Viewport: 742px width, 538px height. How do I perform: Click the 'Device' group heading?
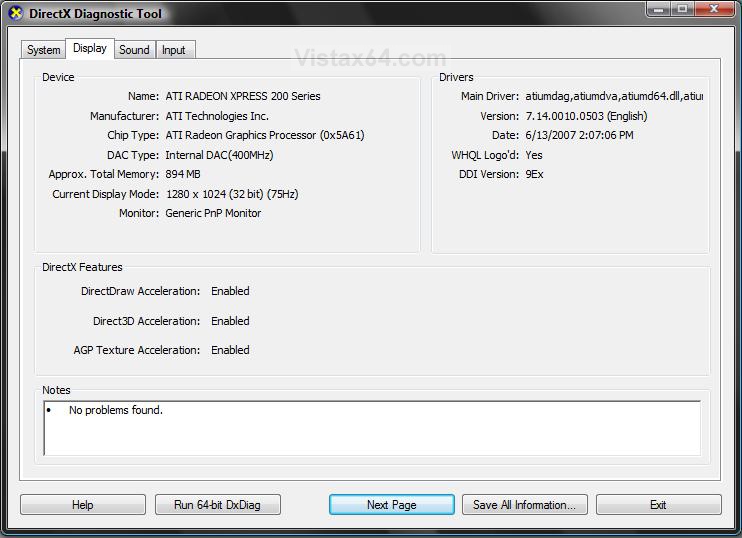coord(58,77)
